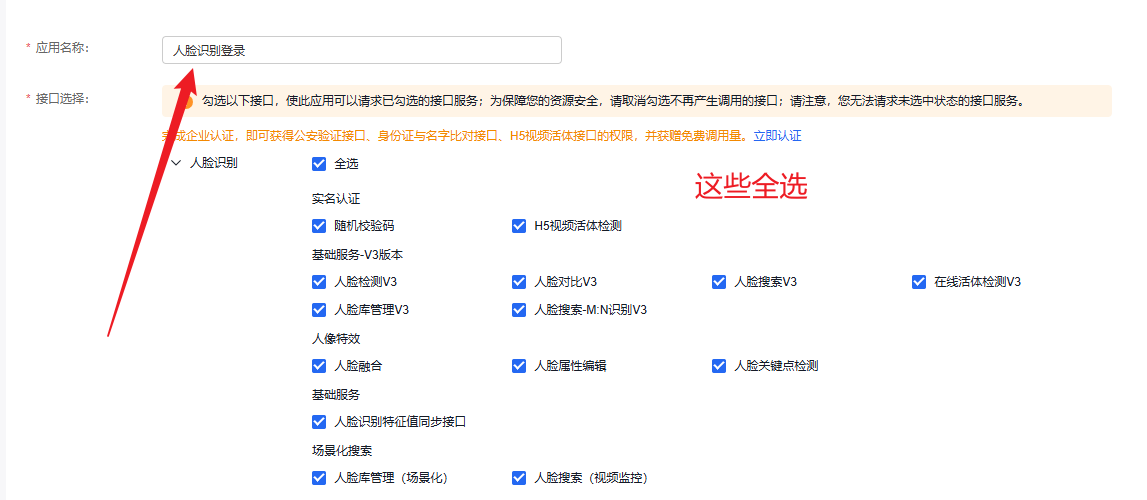Toggle 人脸搜索-M:N识别V3 checkbox

[x=519, y=309]
